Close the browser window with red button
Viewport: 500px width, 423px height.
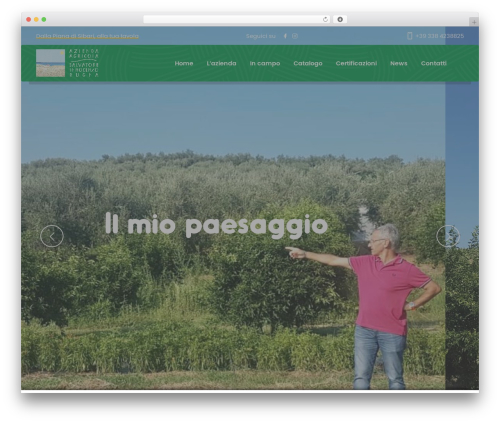tap(29, 20)
